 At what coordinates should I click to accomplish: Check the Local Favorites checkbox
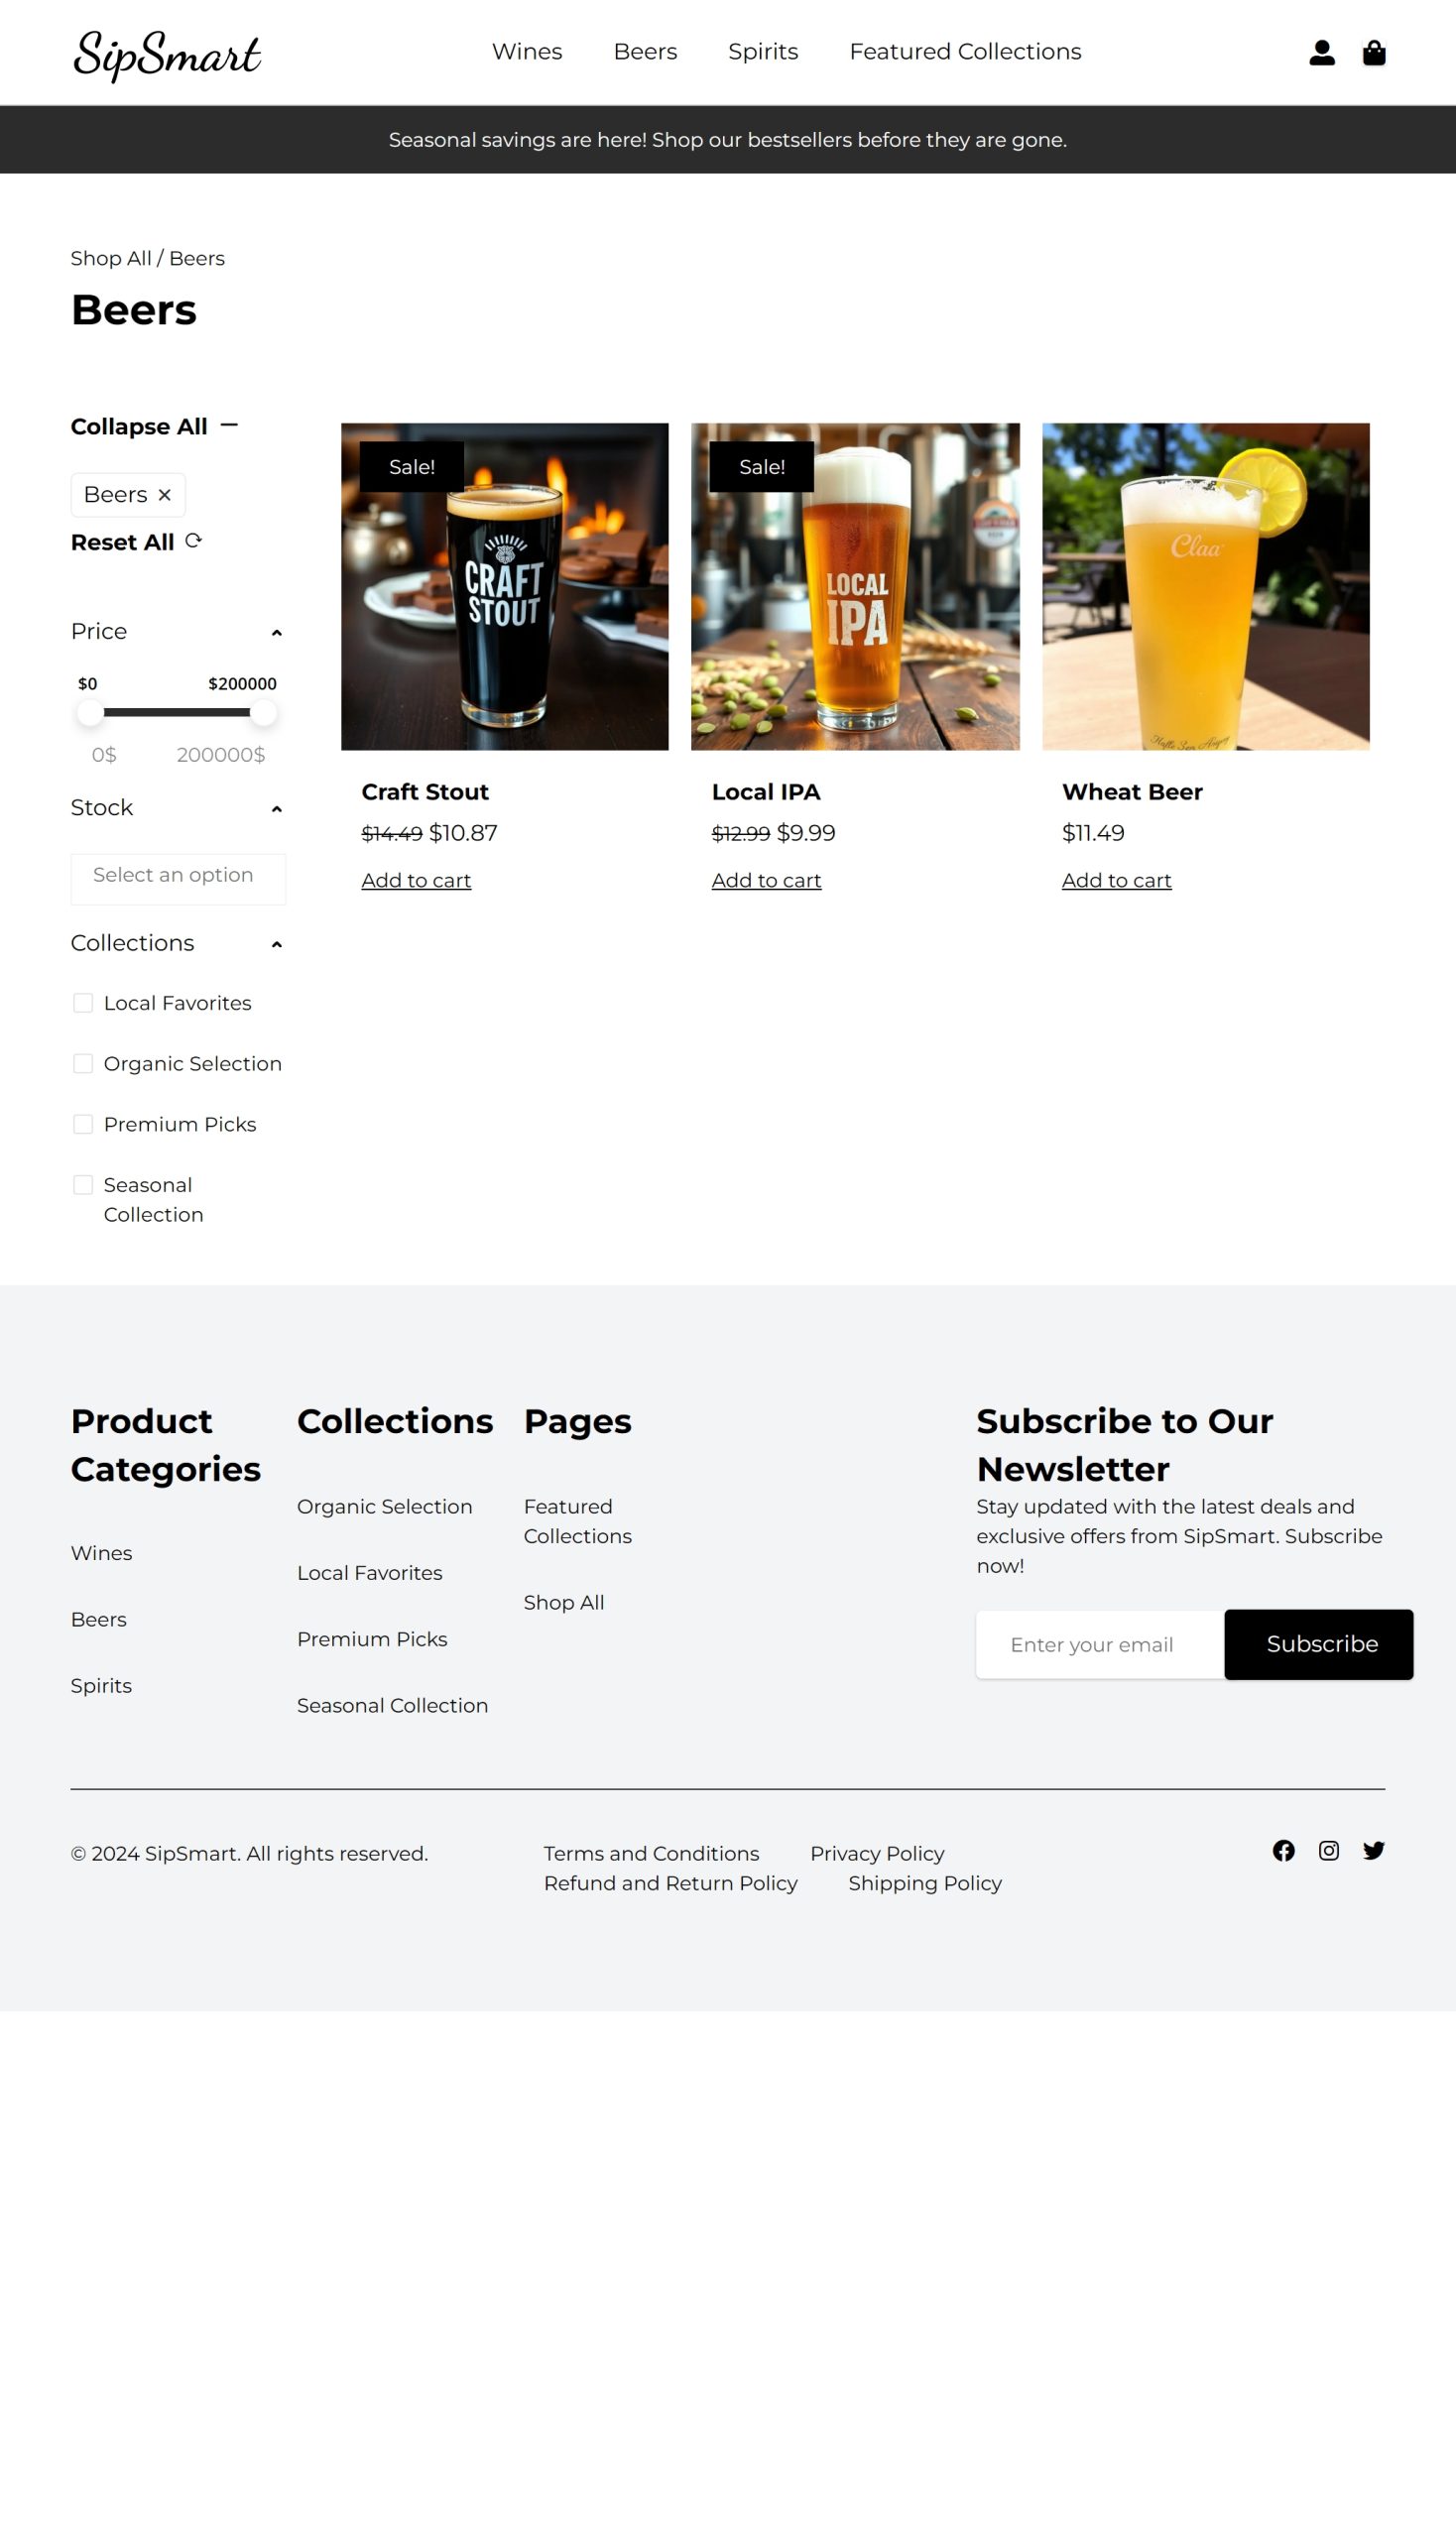[83, 1002]
